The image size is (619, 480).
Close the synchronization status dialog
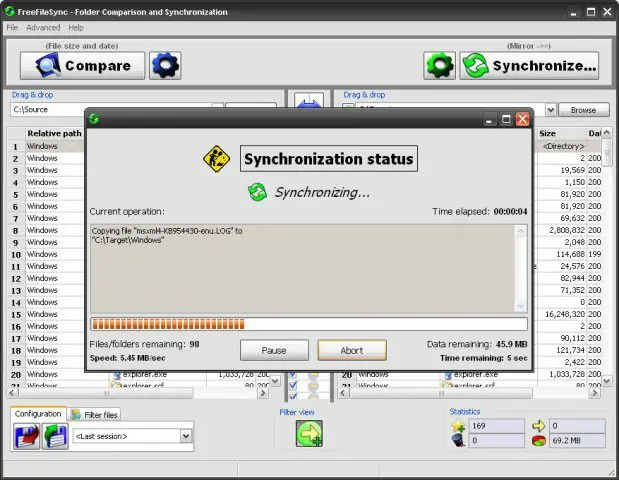(522, 119)
